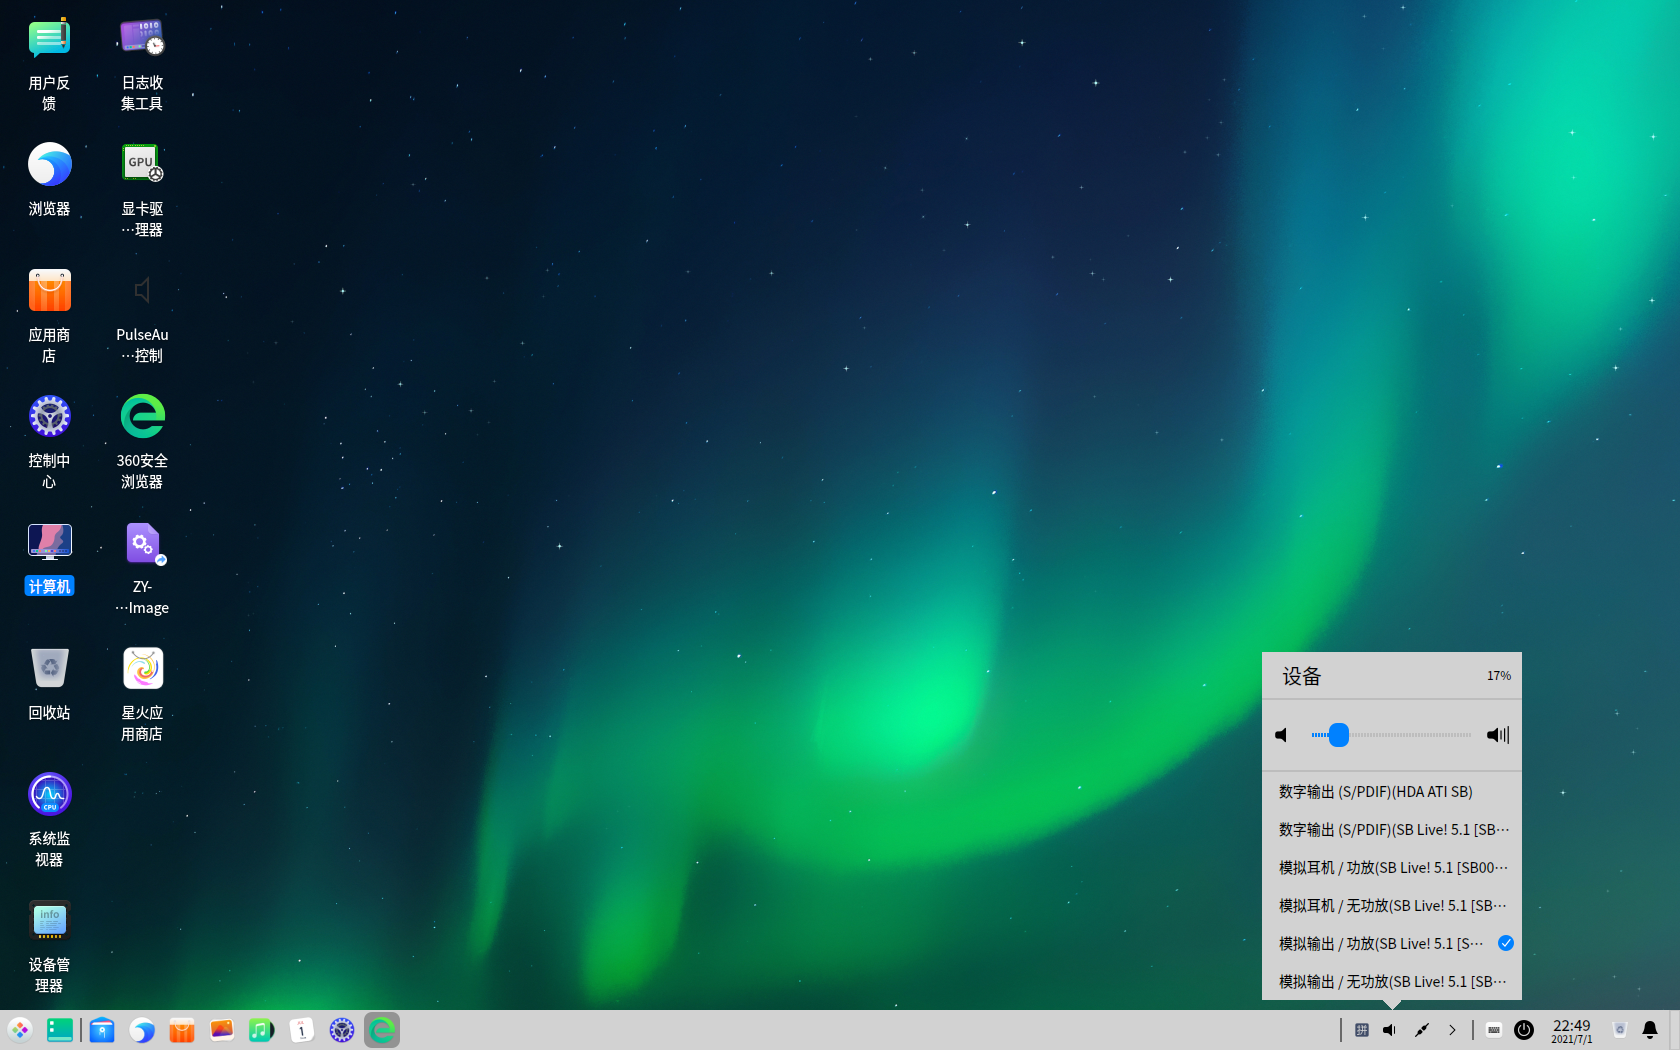Open the date and time display

(1571, 1030)
